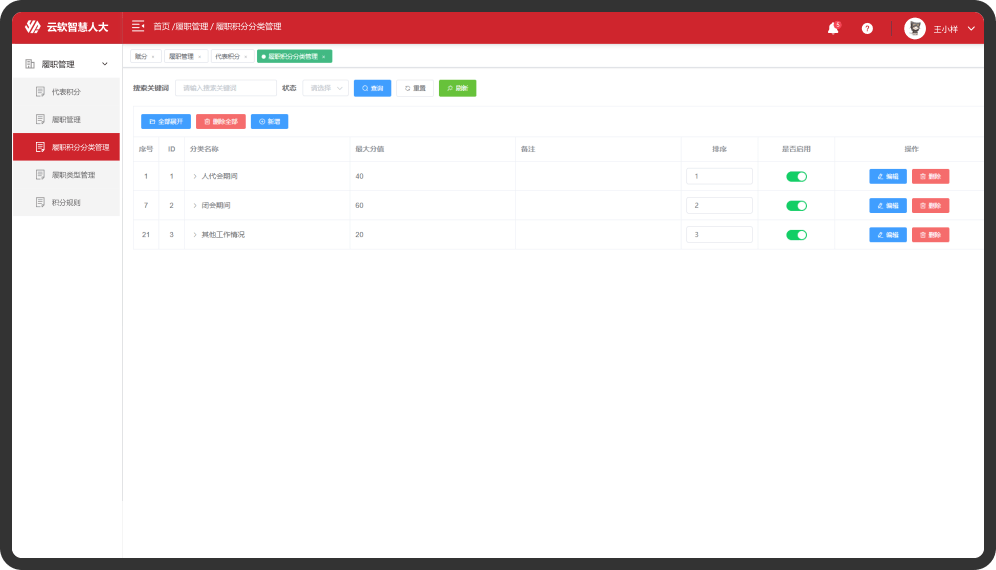Click the help question mark icon

tap(867, 28)
